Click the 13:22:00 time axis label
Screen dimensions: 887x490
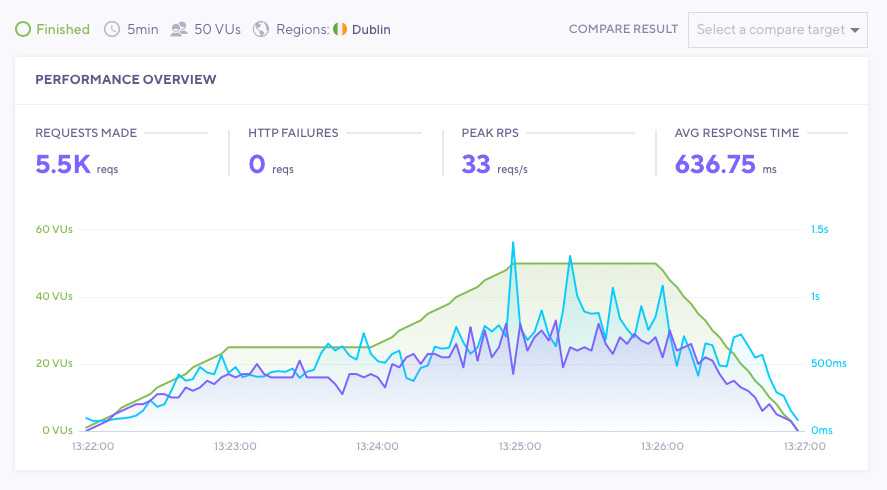[93, 446]
